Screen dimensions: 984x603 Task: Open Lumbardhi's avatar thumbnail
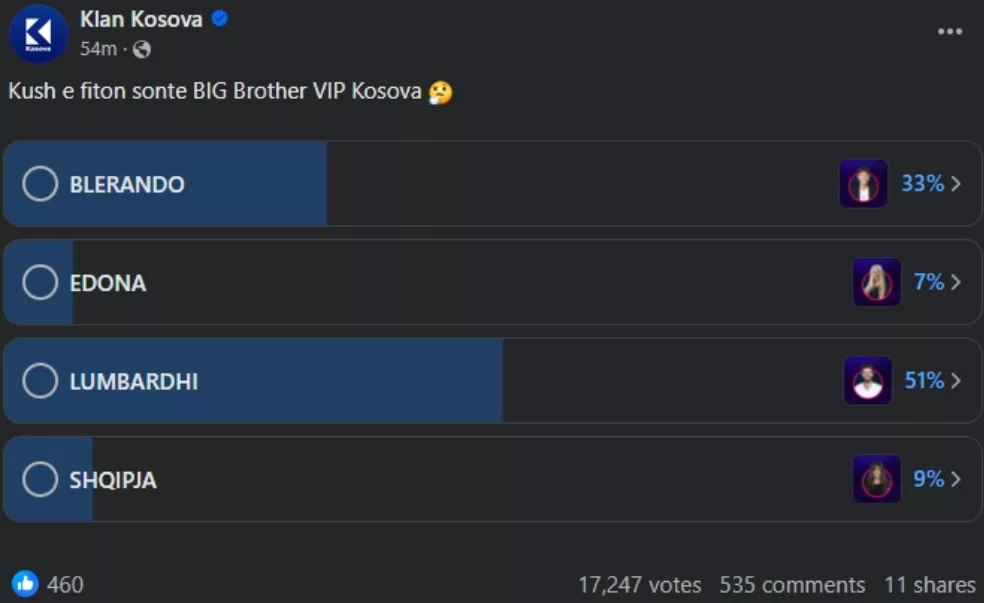(x=868, y=380)
